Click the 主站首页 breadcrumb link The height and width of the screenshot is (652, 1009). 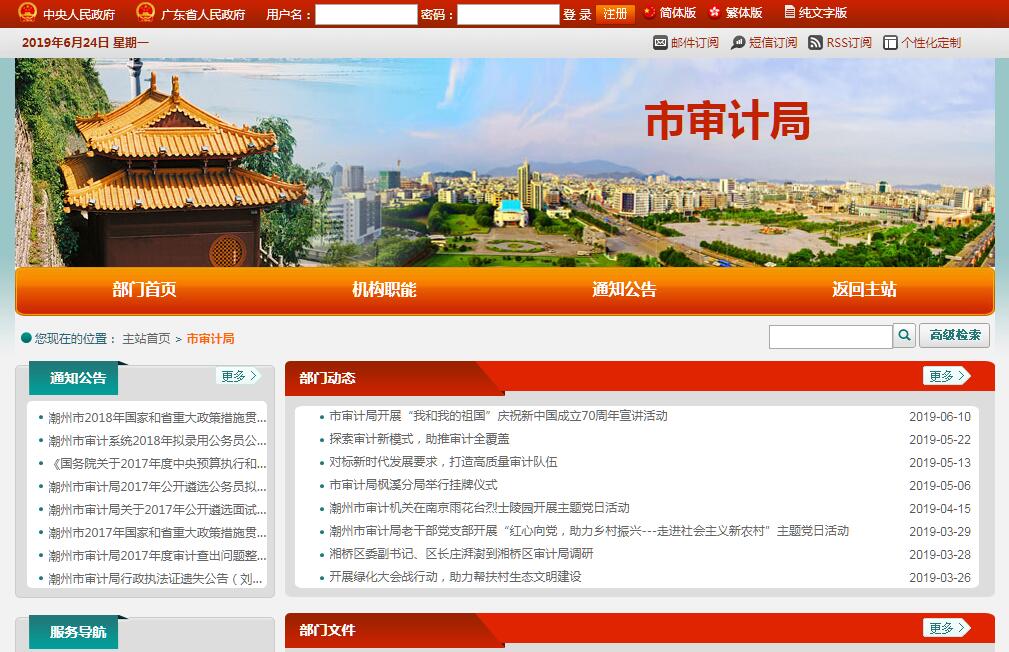coord(146,339)
